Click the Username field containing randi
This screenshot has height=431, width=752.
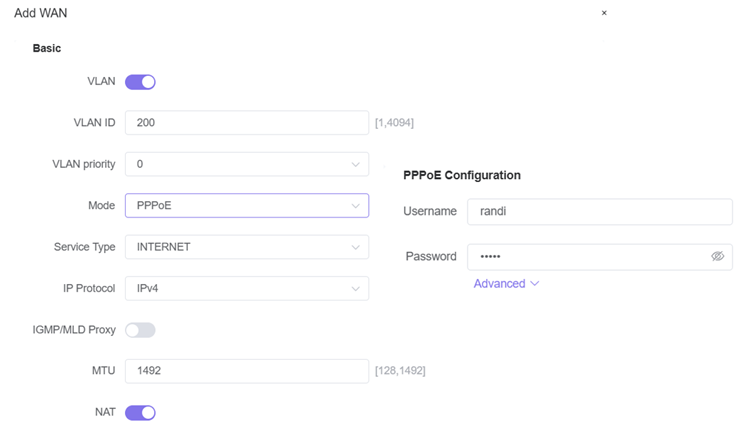600,212
